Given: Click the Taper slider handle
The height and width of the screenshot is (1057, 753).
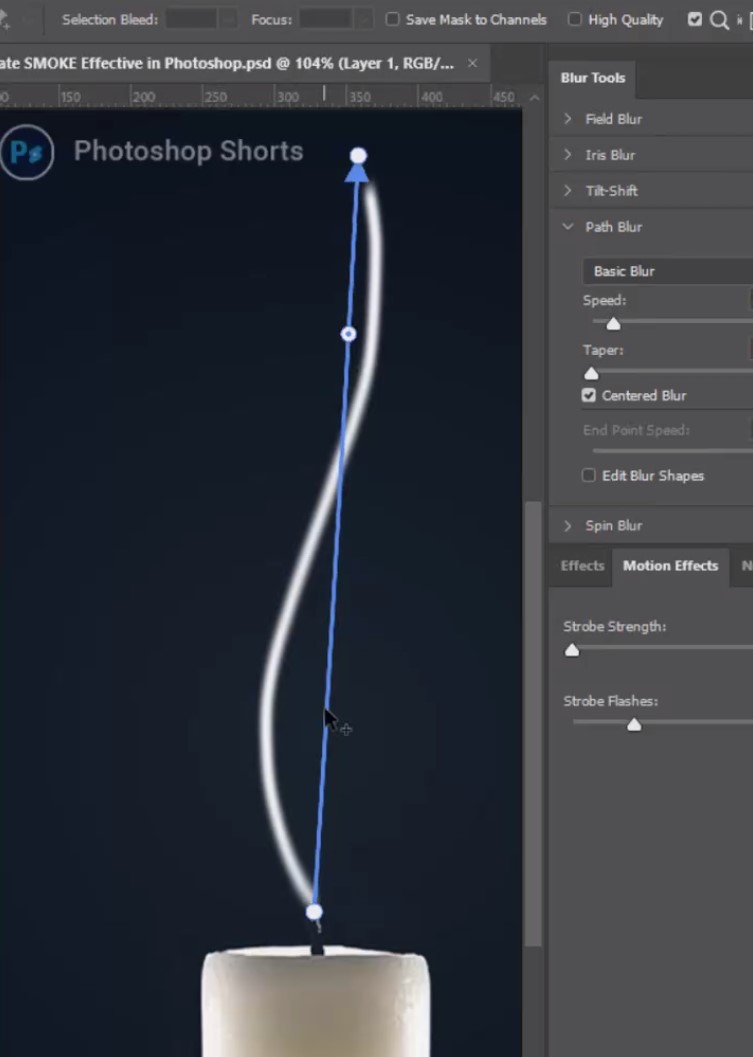Looking at the screenshot, I should [x=591, y=373].
